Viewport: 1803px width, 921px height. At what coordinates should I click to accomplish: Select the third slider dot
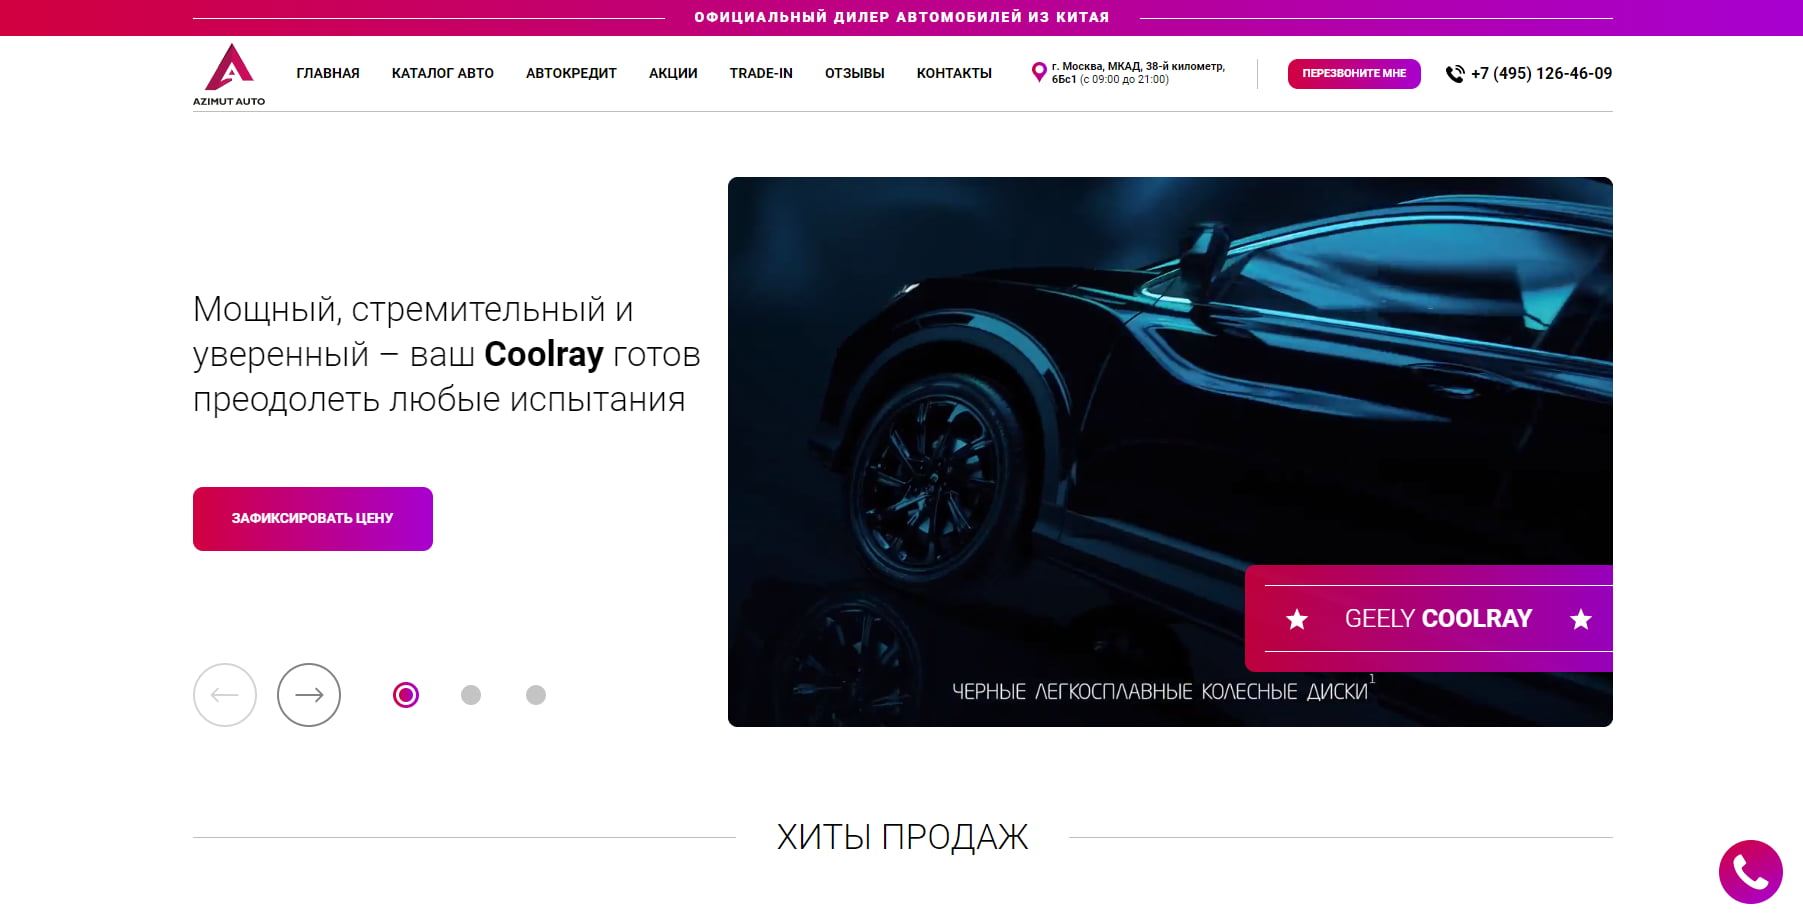(536, 695)
